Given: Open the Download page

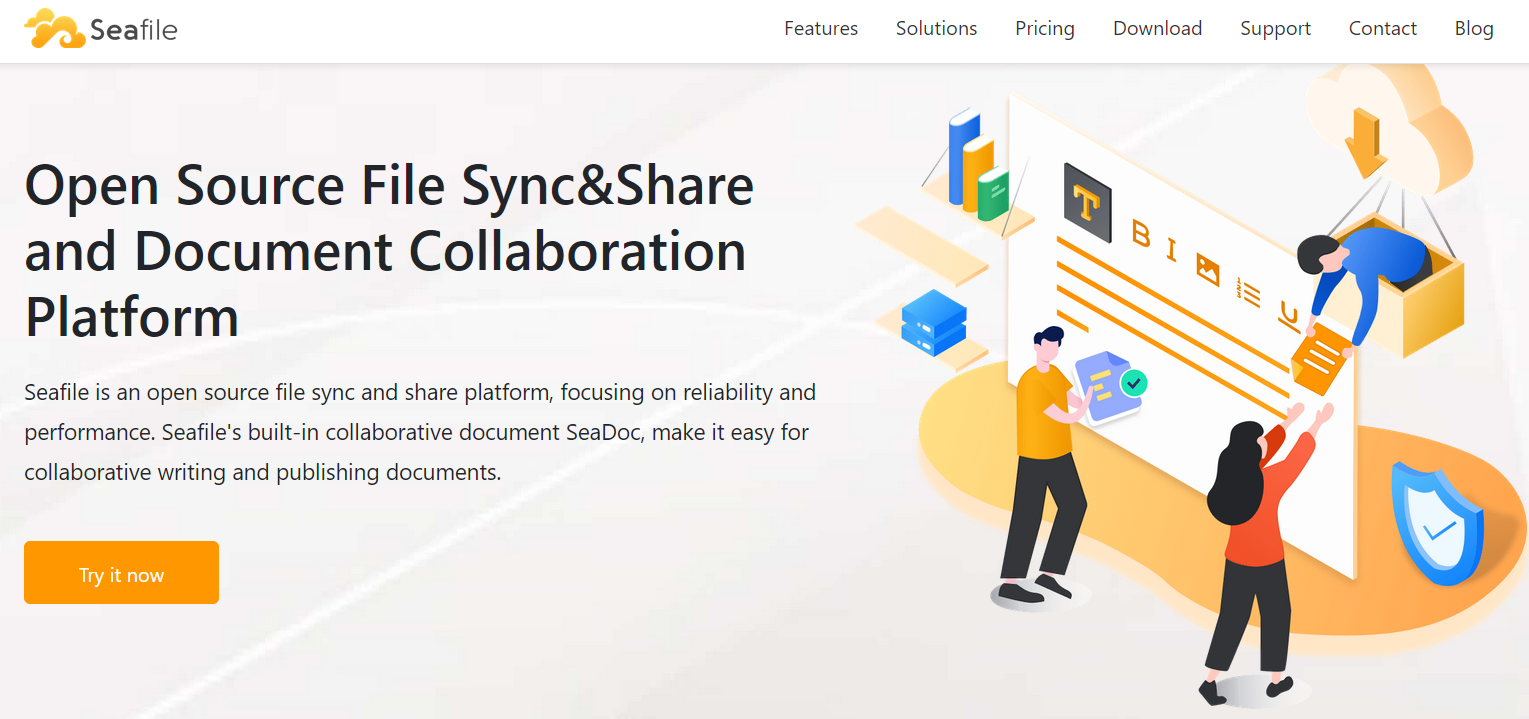Looking at the screenshot, I should pos(1157,29).
